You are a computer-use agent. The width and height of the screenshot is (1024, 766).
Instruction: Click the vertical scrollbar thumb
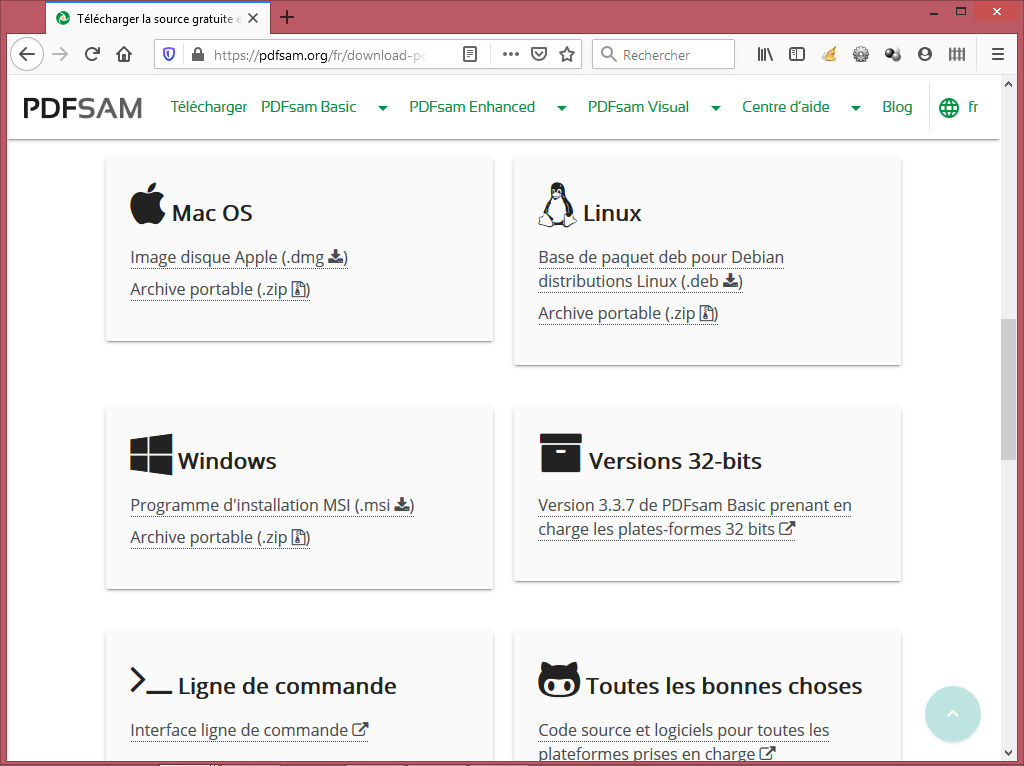(1008, 389)
